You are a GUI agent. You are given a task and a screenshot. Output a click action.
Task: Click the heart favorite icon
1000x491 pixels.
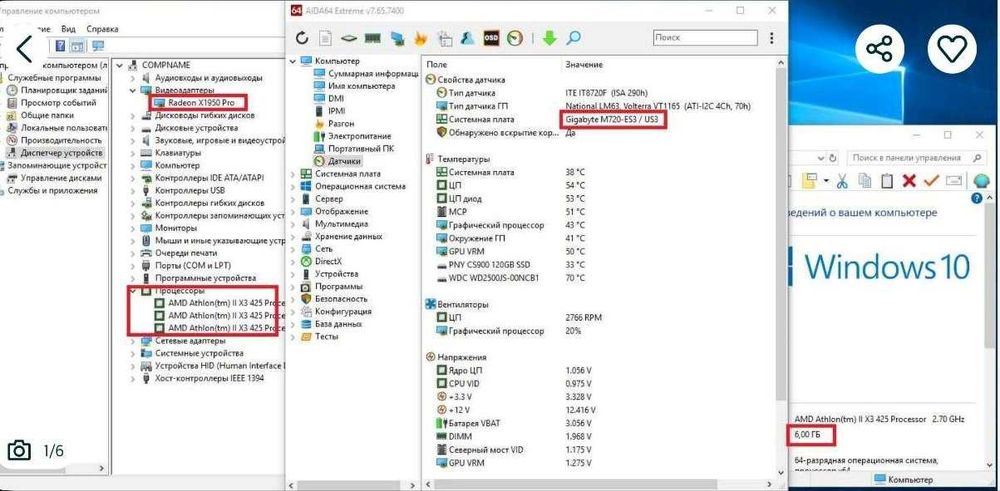tap(952, 48)
